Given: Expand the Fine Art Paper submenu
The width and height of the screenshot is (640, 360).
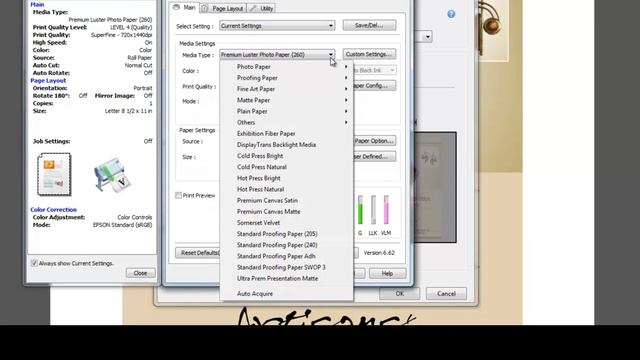Looking at the screenshot, I should [287, 89].
